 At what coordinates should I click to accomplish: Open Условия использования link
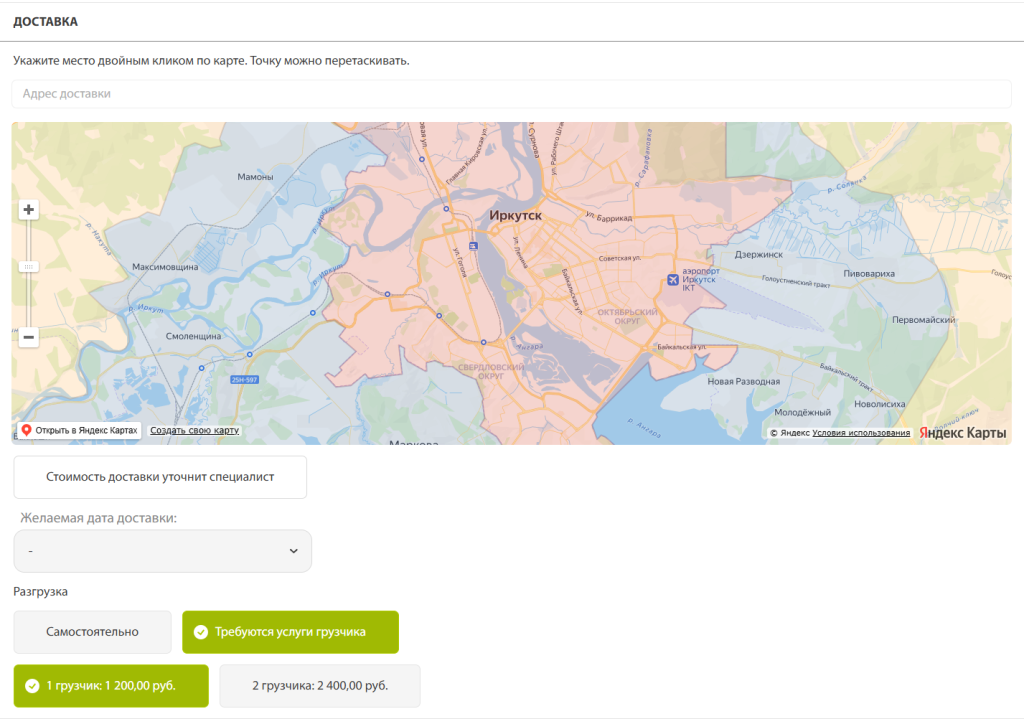tap(861, 432)
